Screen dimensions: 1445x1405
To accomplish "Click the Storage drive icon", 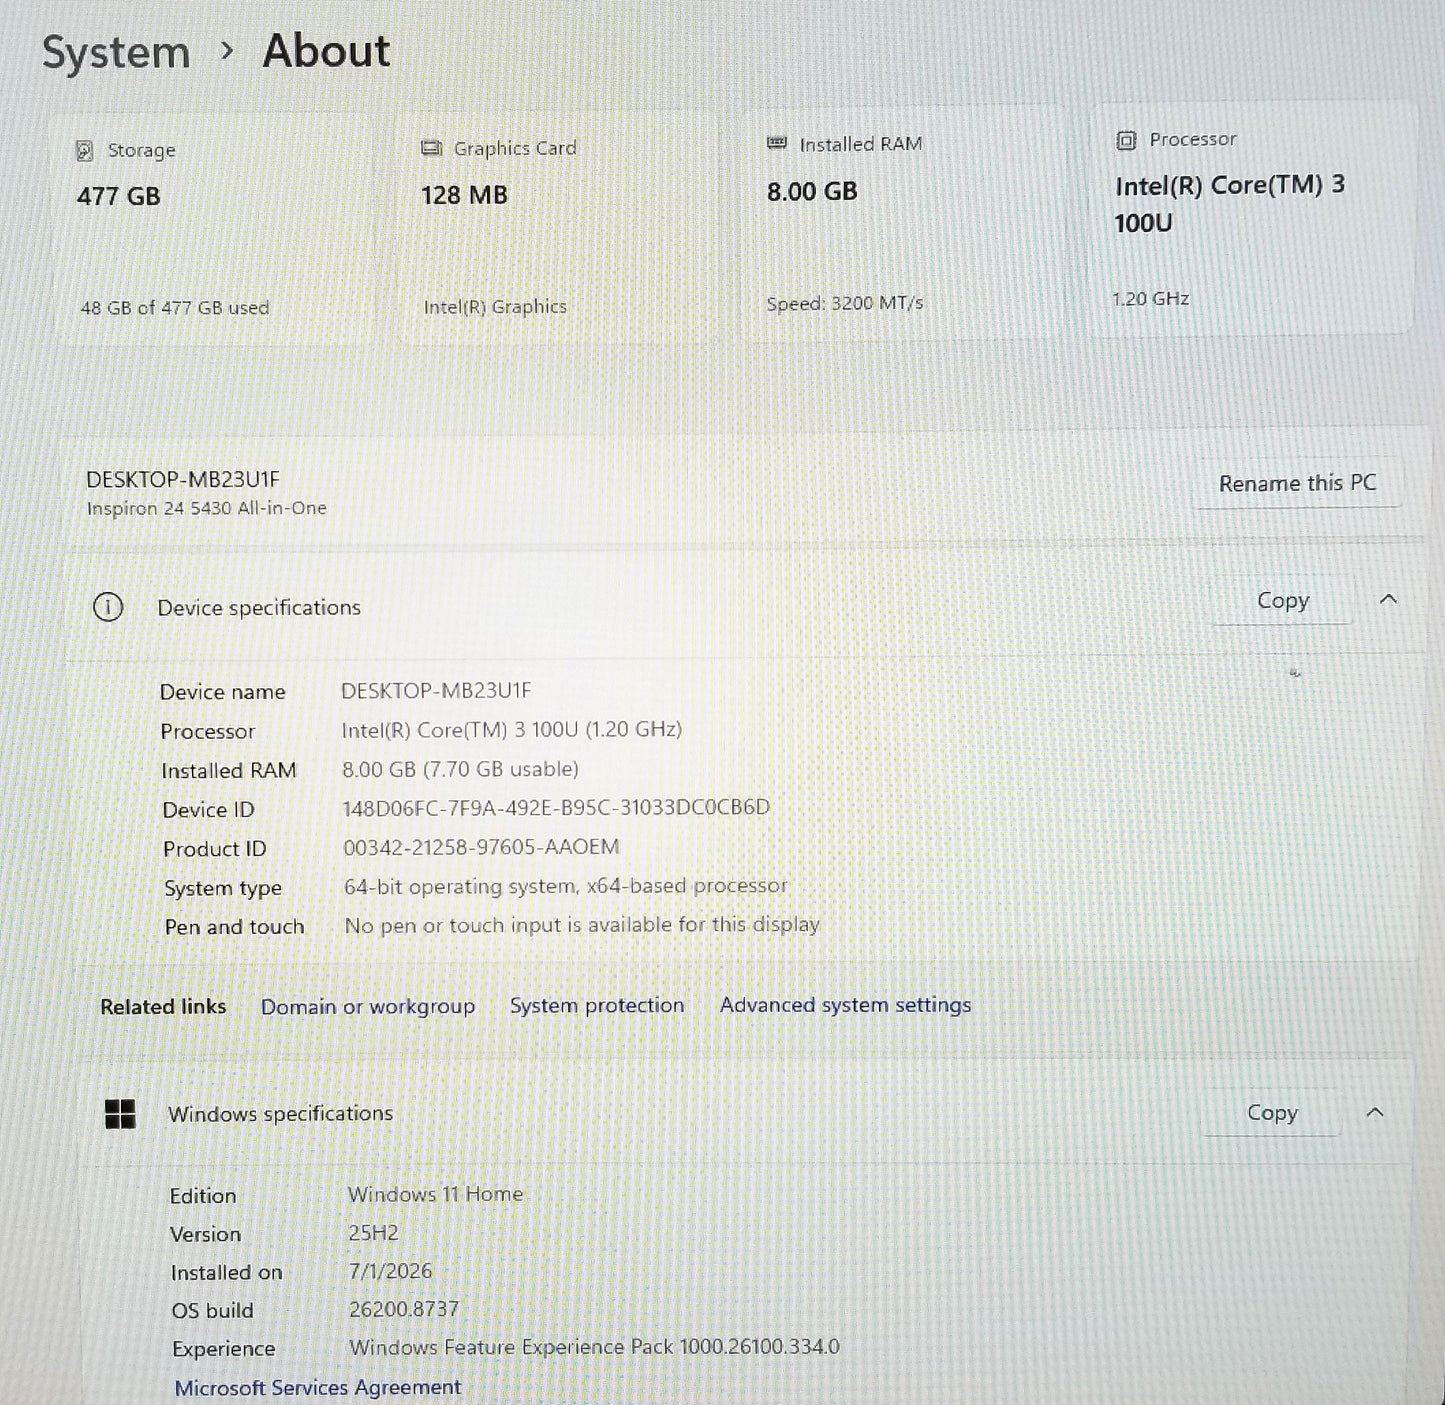I will tap(85, 151).
